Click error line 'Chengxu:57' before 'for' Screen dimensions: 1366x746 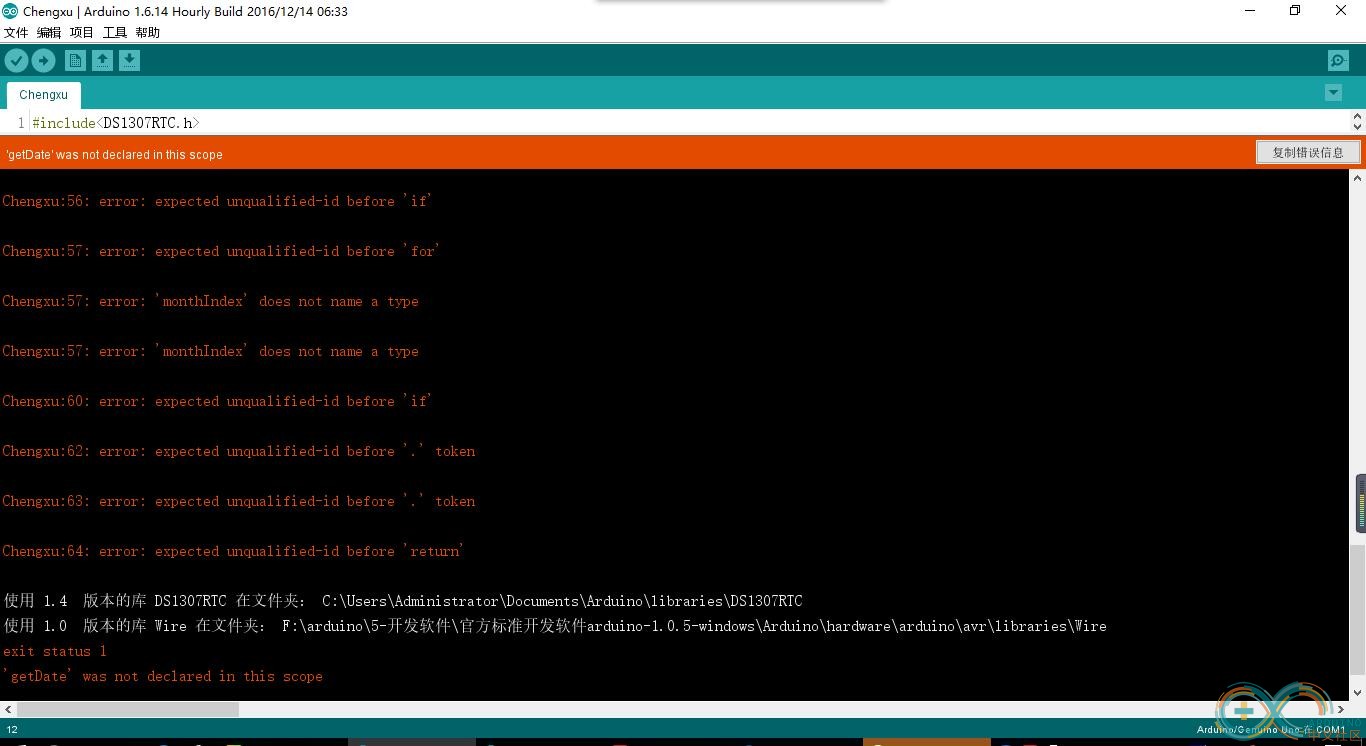pos(221,251)
